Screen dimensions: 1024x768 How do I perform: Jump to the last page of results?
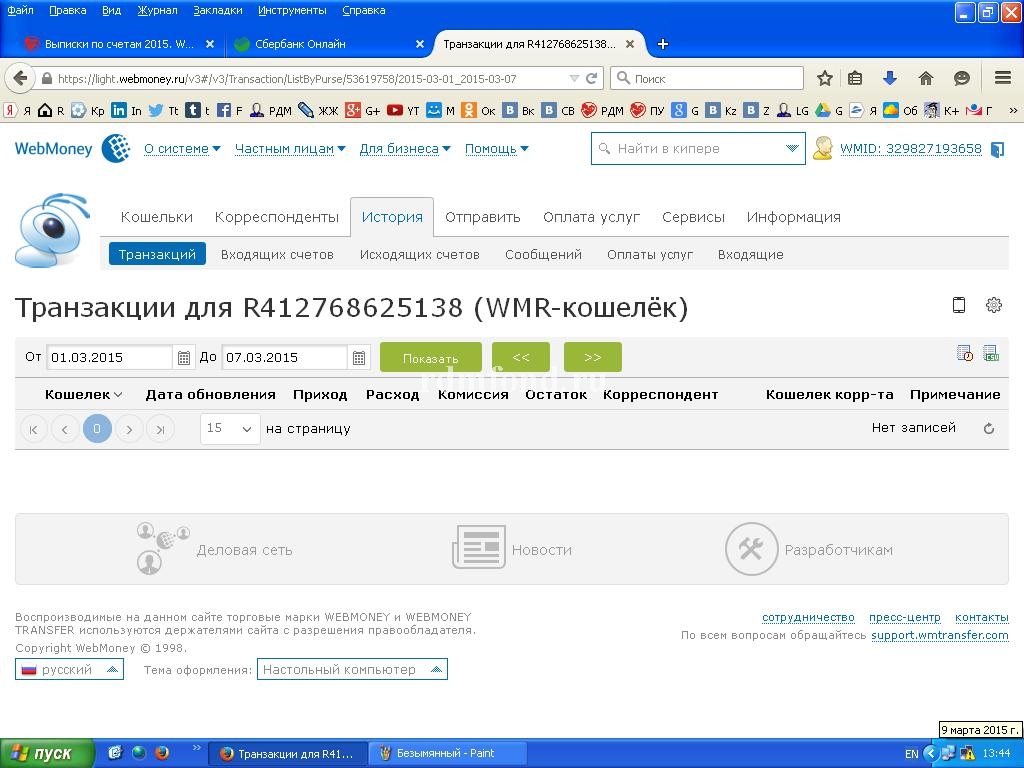point(161,429)
